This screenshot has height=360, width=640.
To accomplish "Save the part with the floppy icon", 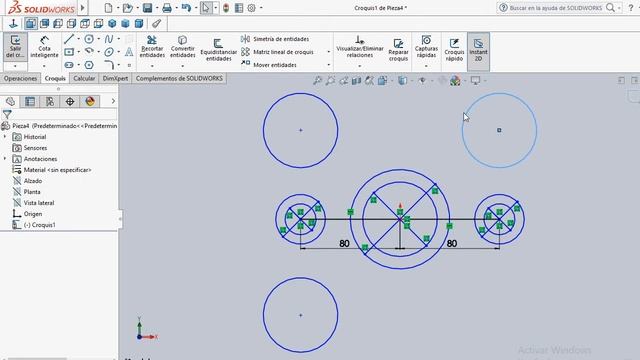I will tap(147, 8).
